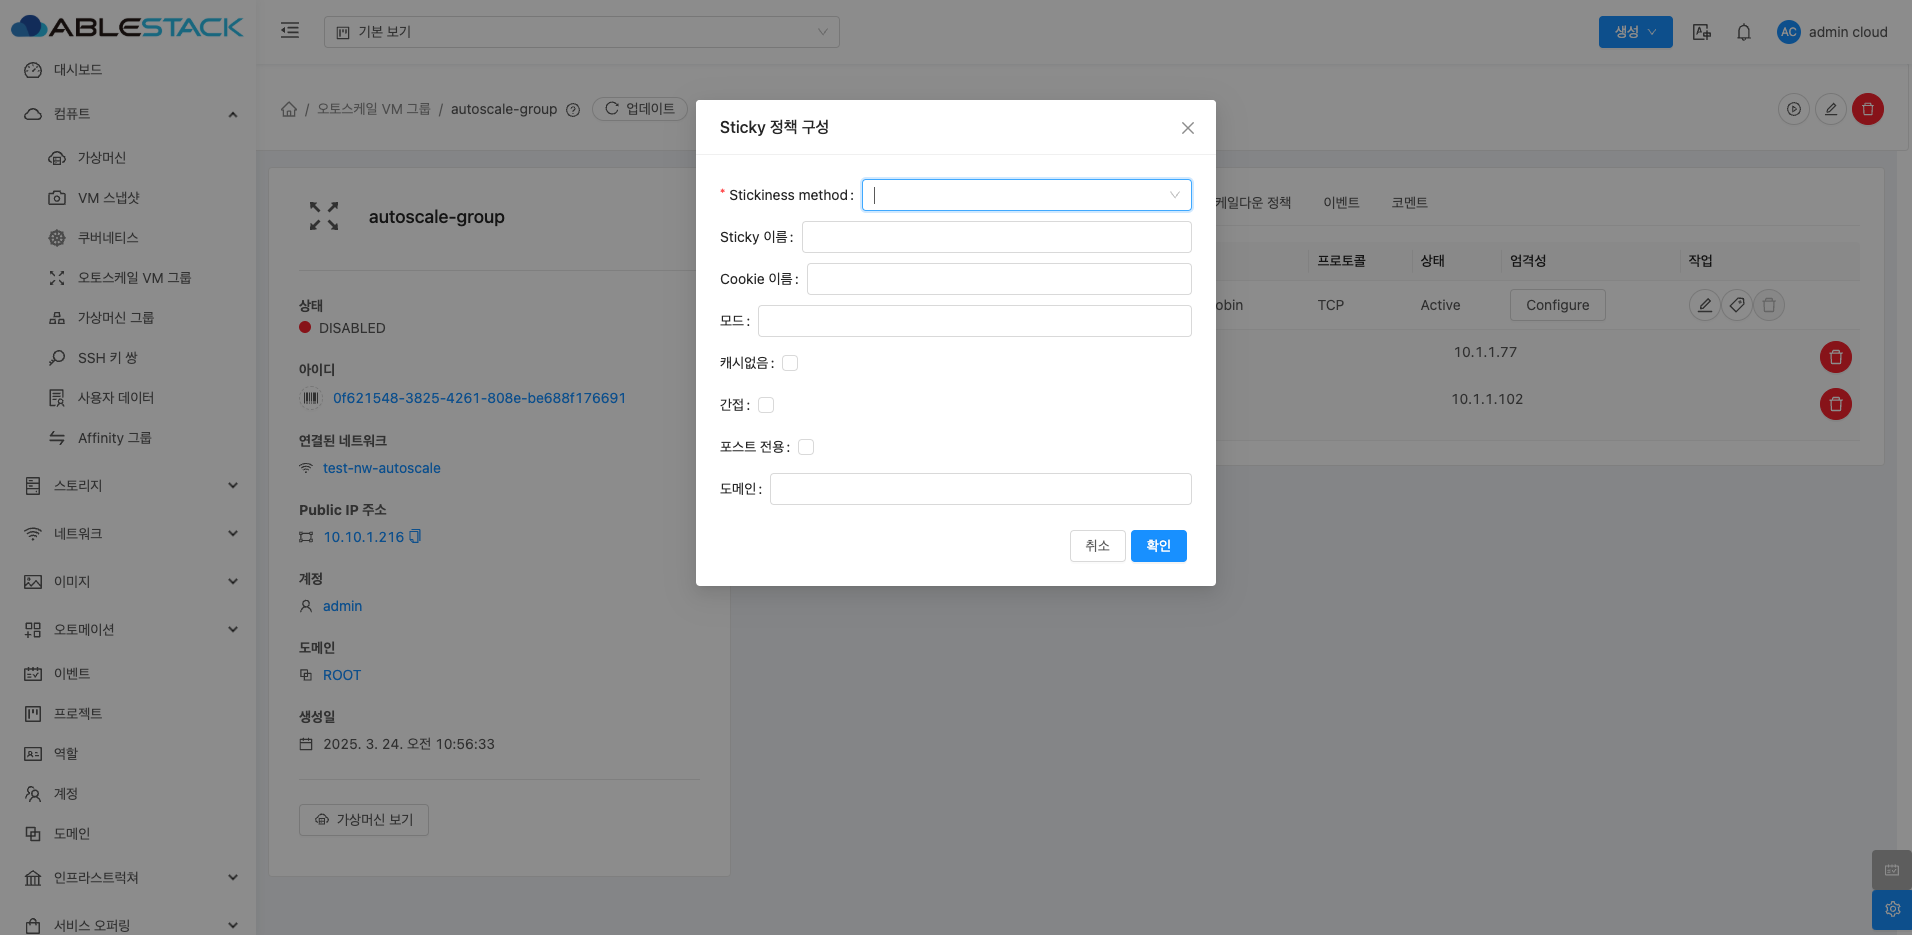Enable the 캐시없음 checkbox
The width and height of the screenshot is (1912, 935).
[790, 363]
